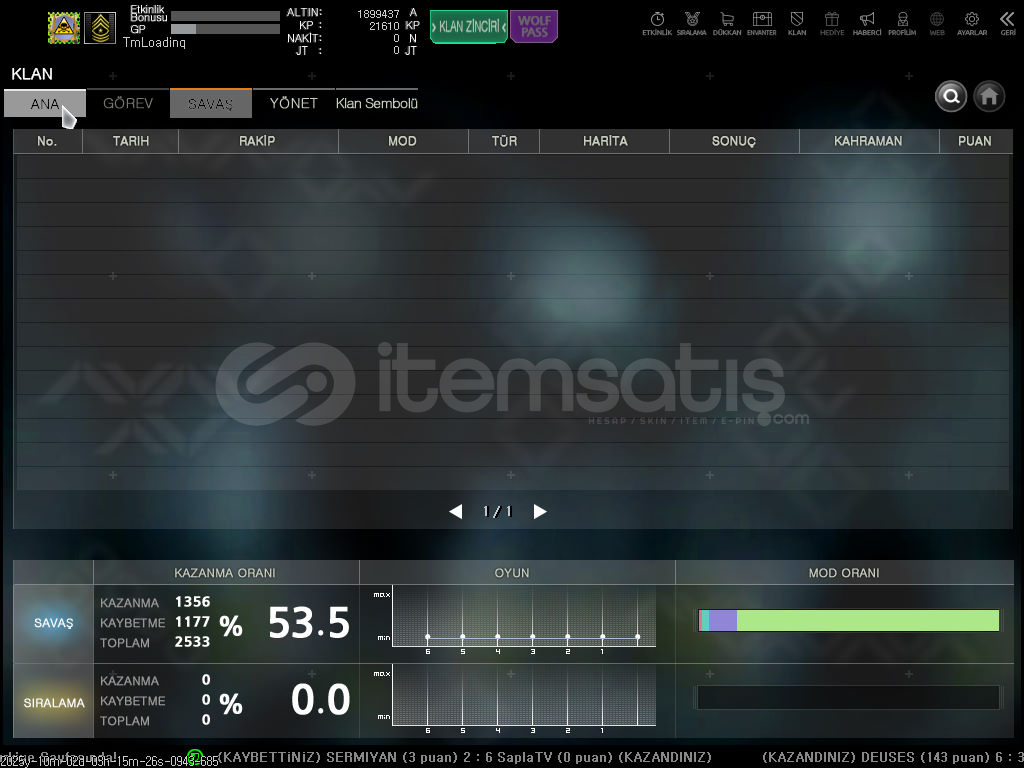1024x768 pixels.
Task: Click the home button icon
Action: pyautogui.click(x=990, y=96)
